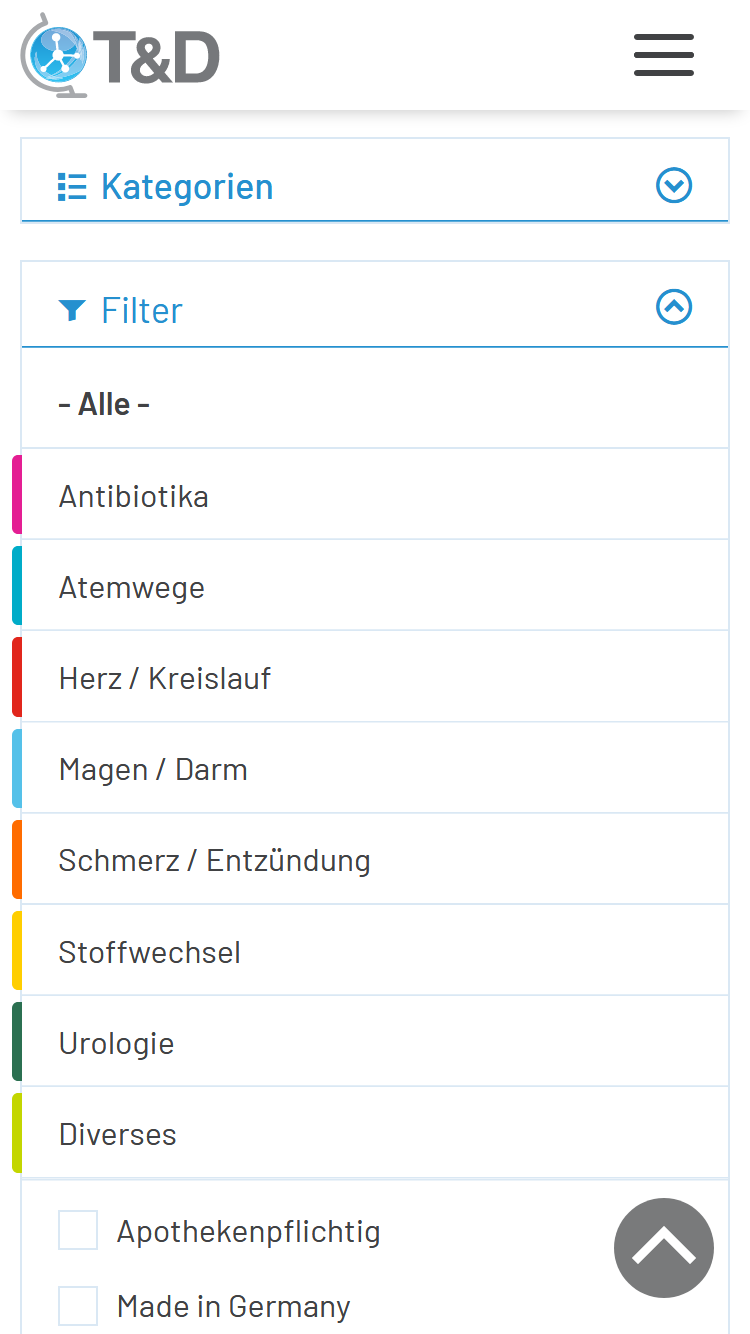
Task: Choose the Urologie filter entry
Action: 375,1042
